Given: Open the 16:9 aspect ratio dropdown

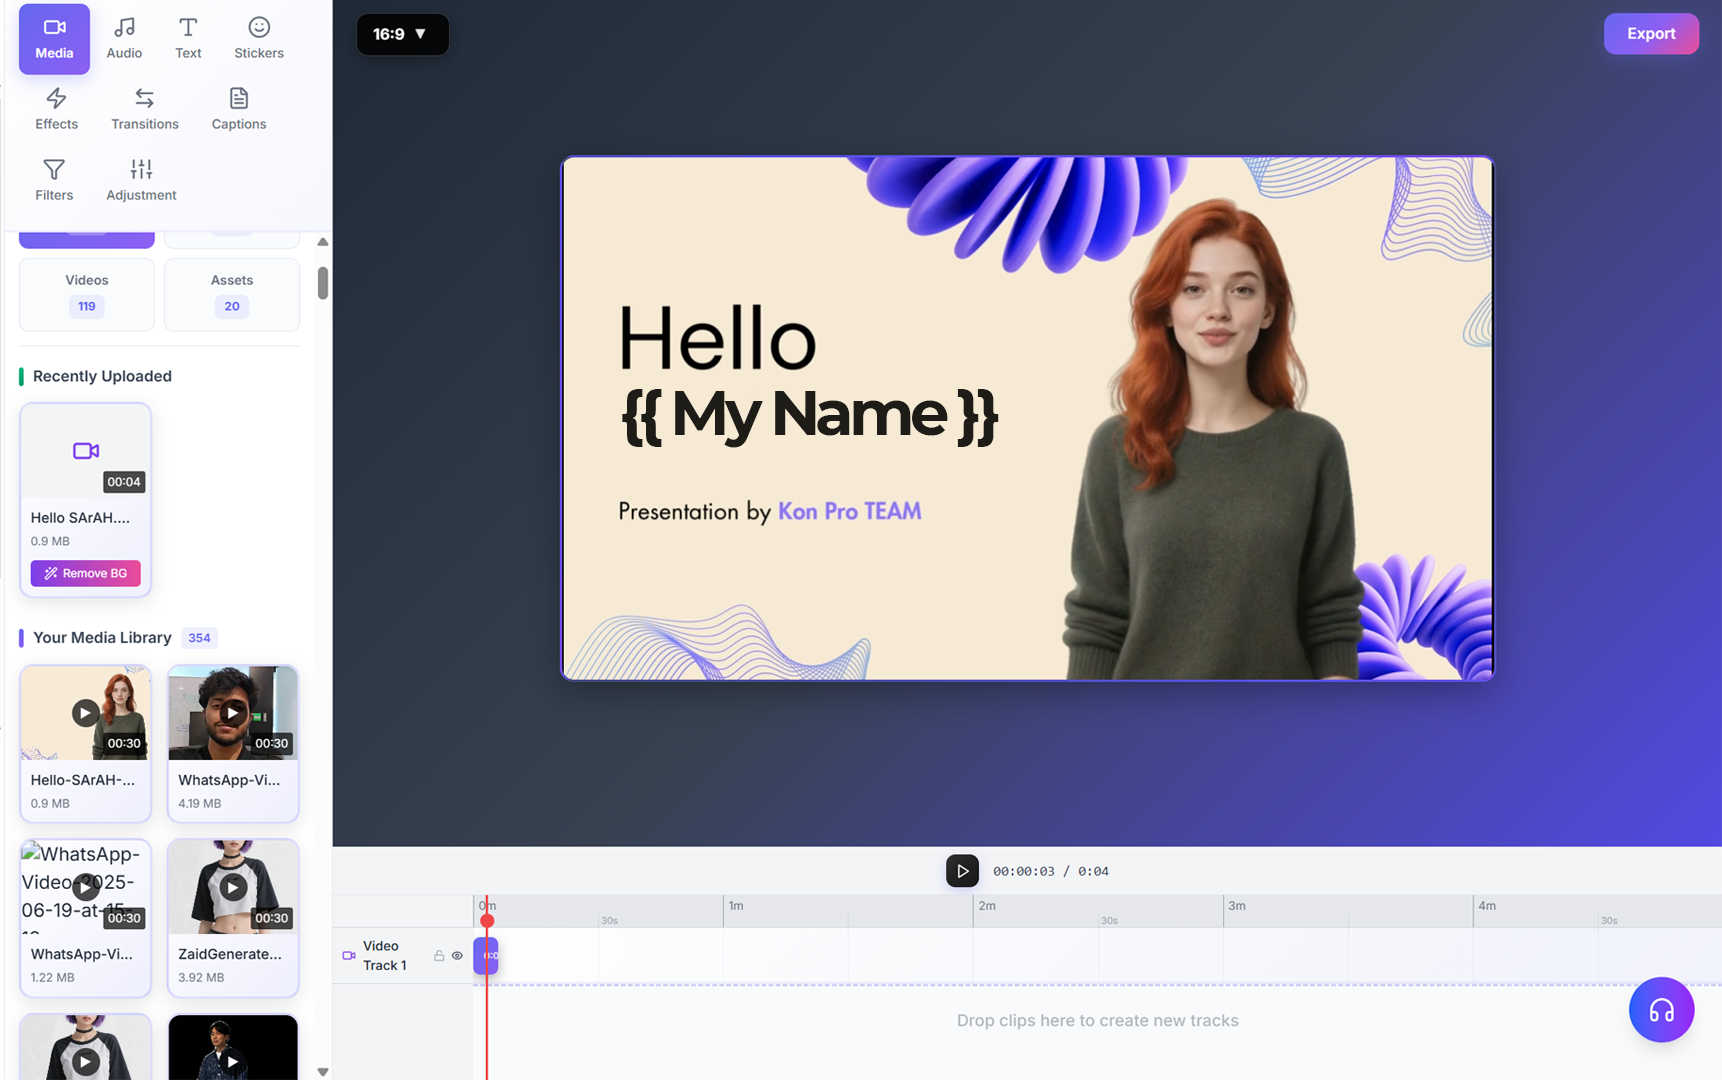Looking at the screenshot, I should tap(402, 33).
